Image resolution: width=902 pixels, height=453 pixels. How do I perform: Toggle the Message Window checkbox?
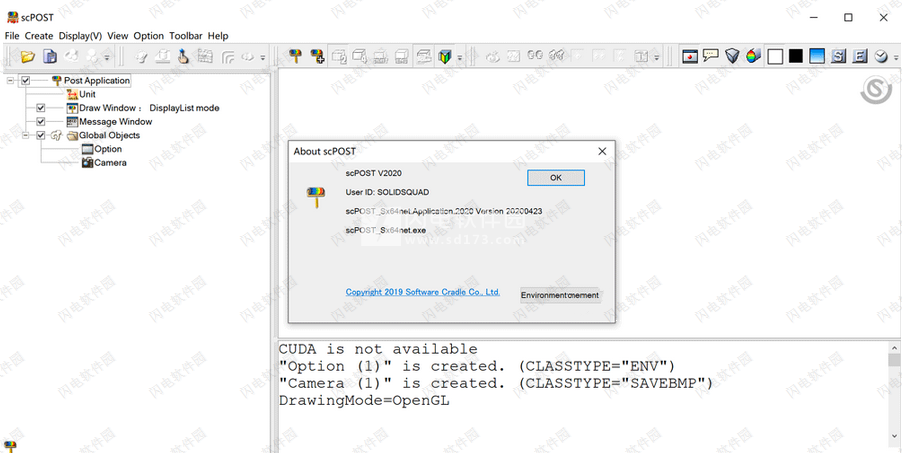[x=40, y=122]
